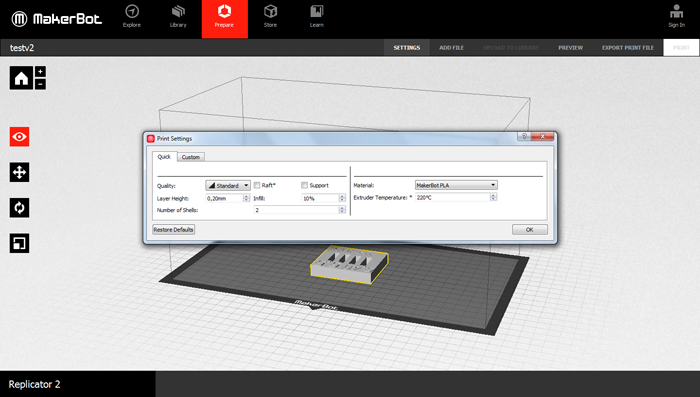This screenshot has width=700, height=397.
Task: Click the testv2 file name
Action: coord(22,48)
